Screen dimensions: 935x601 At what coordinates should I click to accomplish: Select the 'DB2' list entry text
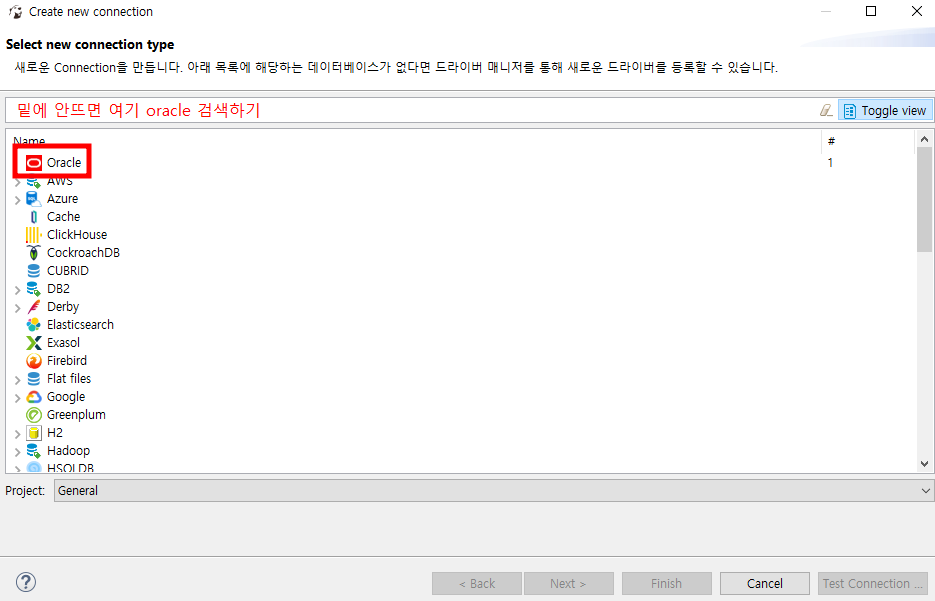coord(58,289)
